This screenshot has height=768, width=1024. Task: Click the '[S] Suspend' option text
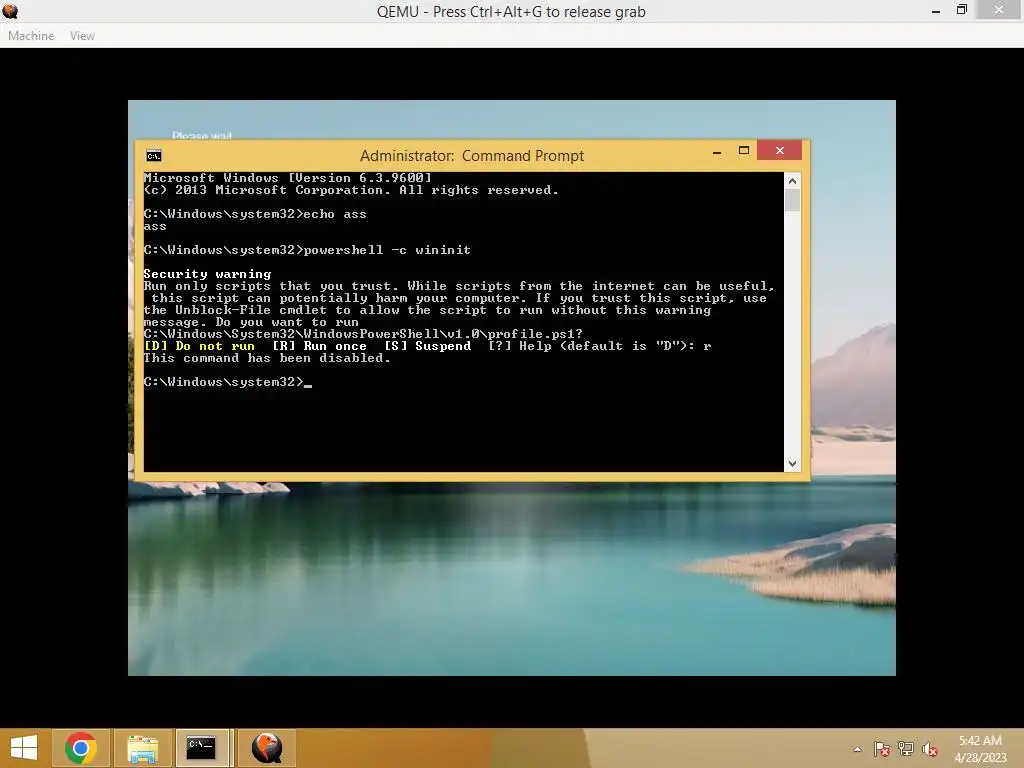(427, 346)
